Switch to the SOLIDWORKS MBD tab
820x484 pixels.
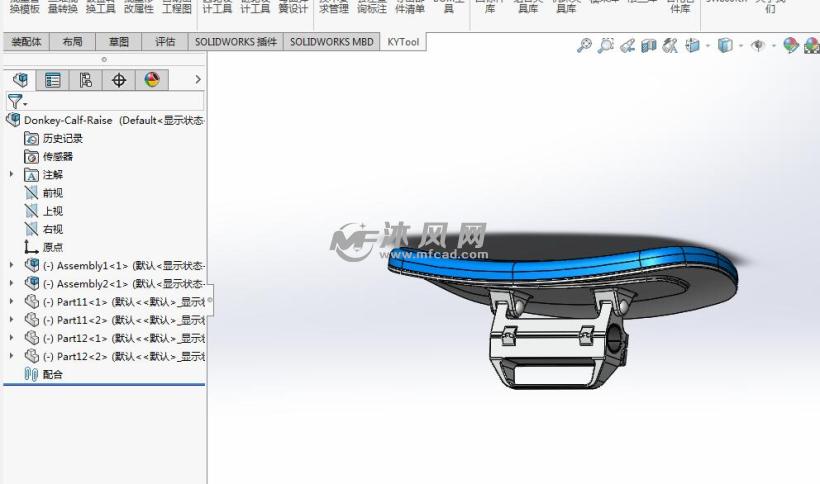(332, 42)
